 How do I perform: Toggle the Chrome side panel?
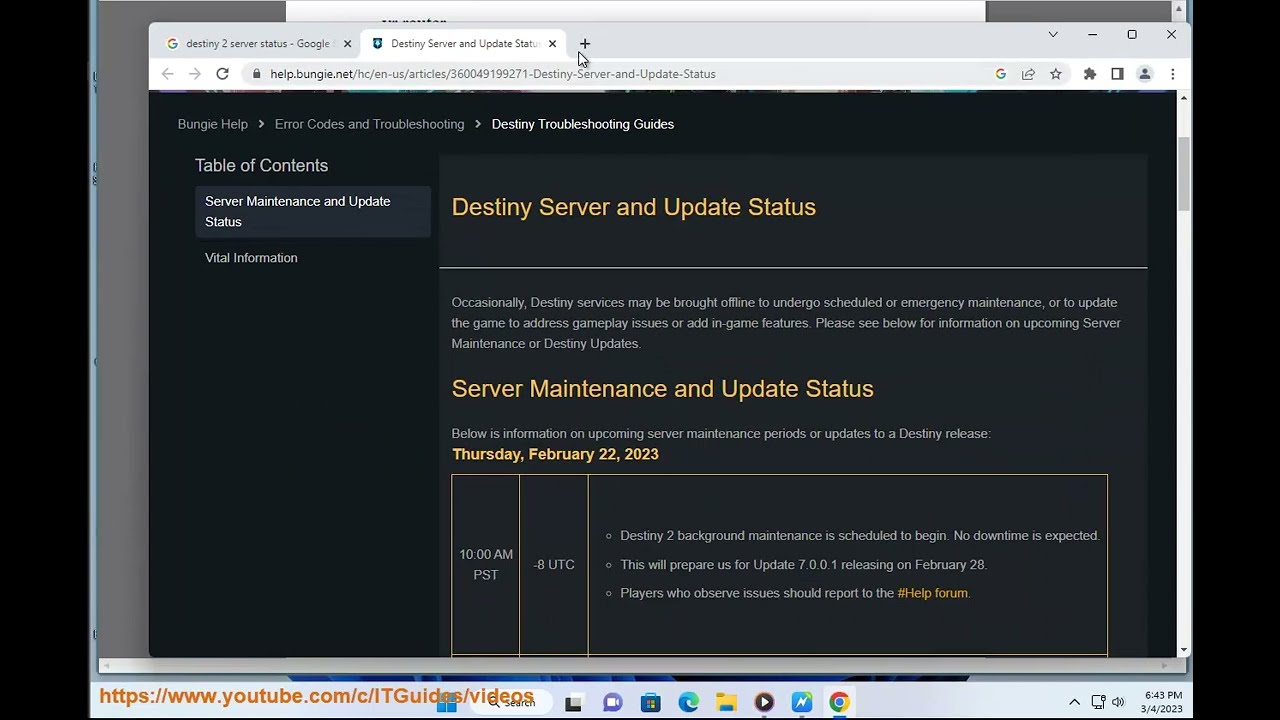(x=1117, y=74)
